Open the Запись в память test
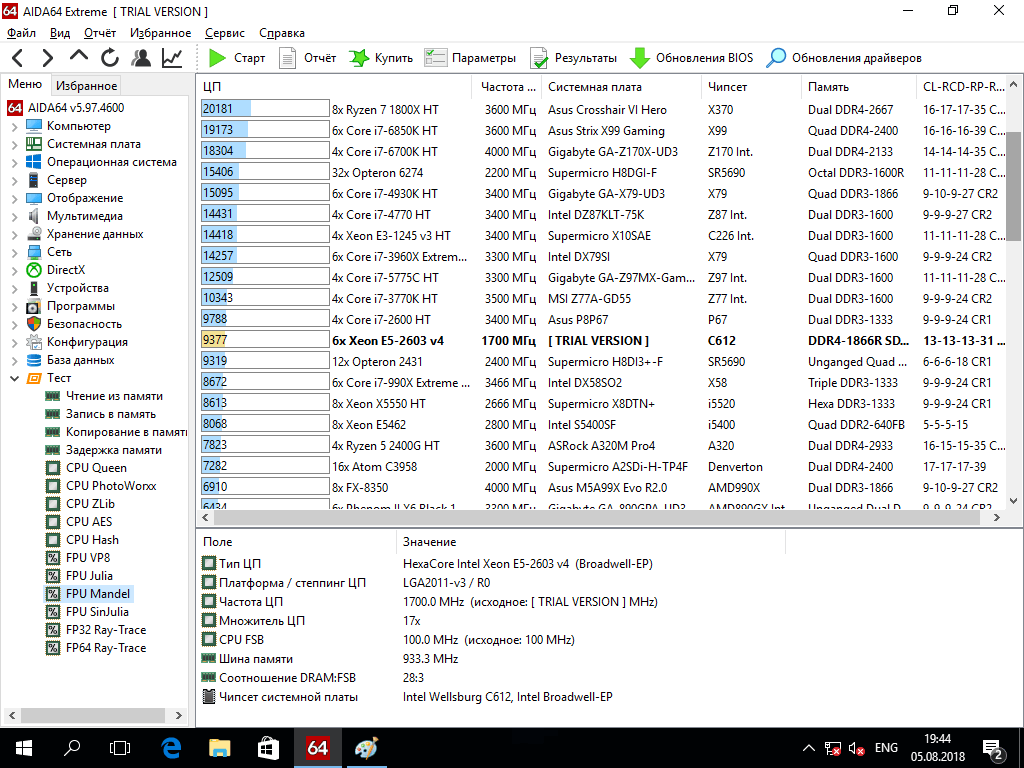Screen dimensions: 1024x768 tap(110, 414)
